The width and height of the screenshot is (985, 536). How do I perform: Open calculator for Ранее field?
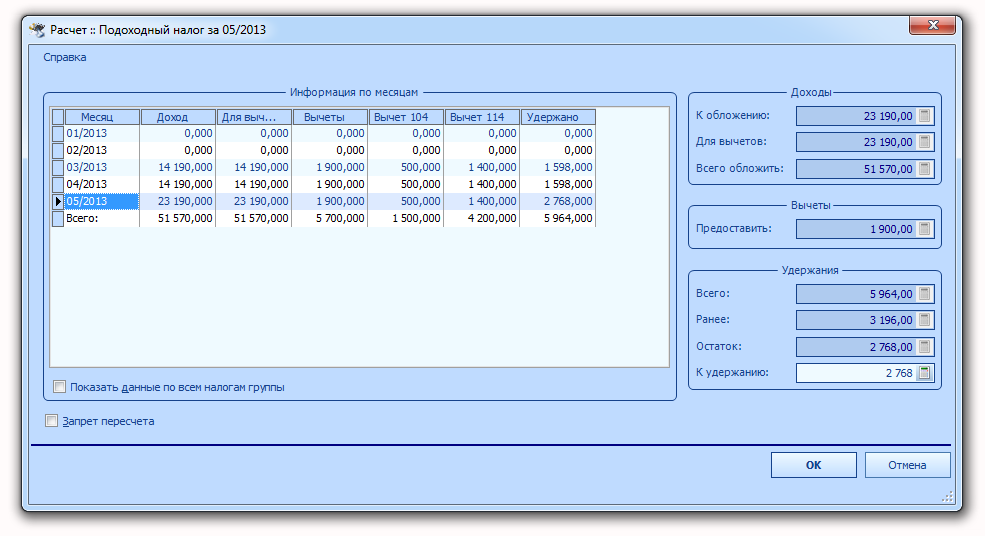tap(924, 320)
